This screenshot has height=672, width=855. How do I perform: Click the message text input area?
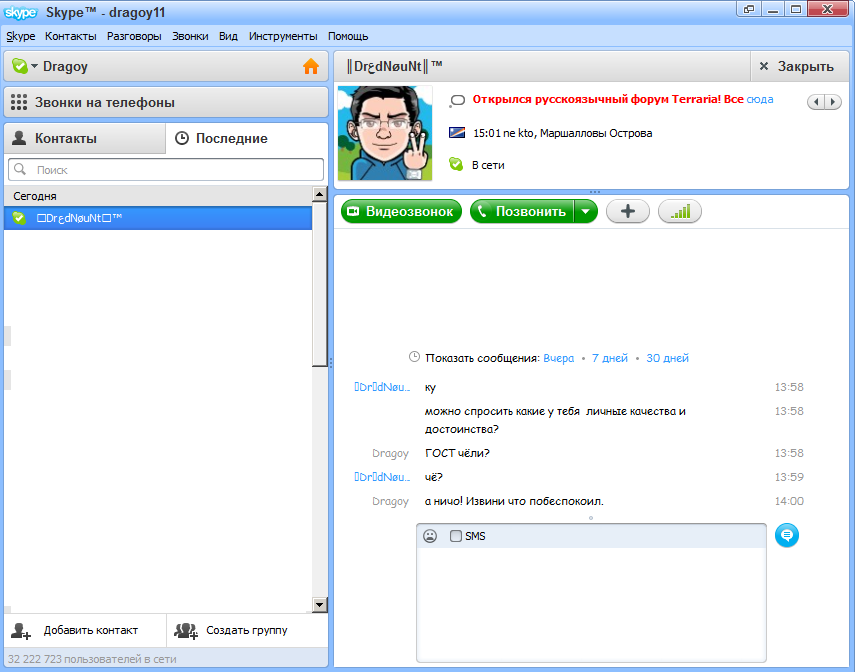click(591, 604)
